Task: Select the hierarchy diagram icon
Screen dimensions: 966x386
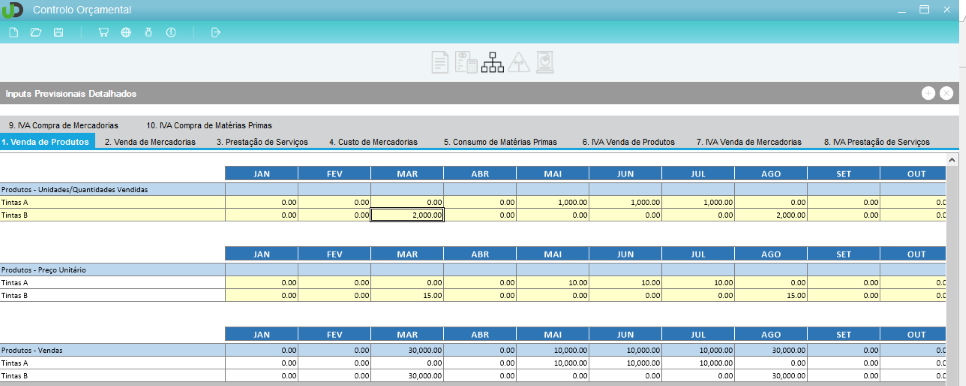Action: tap(493, 62)
